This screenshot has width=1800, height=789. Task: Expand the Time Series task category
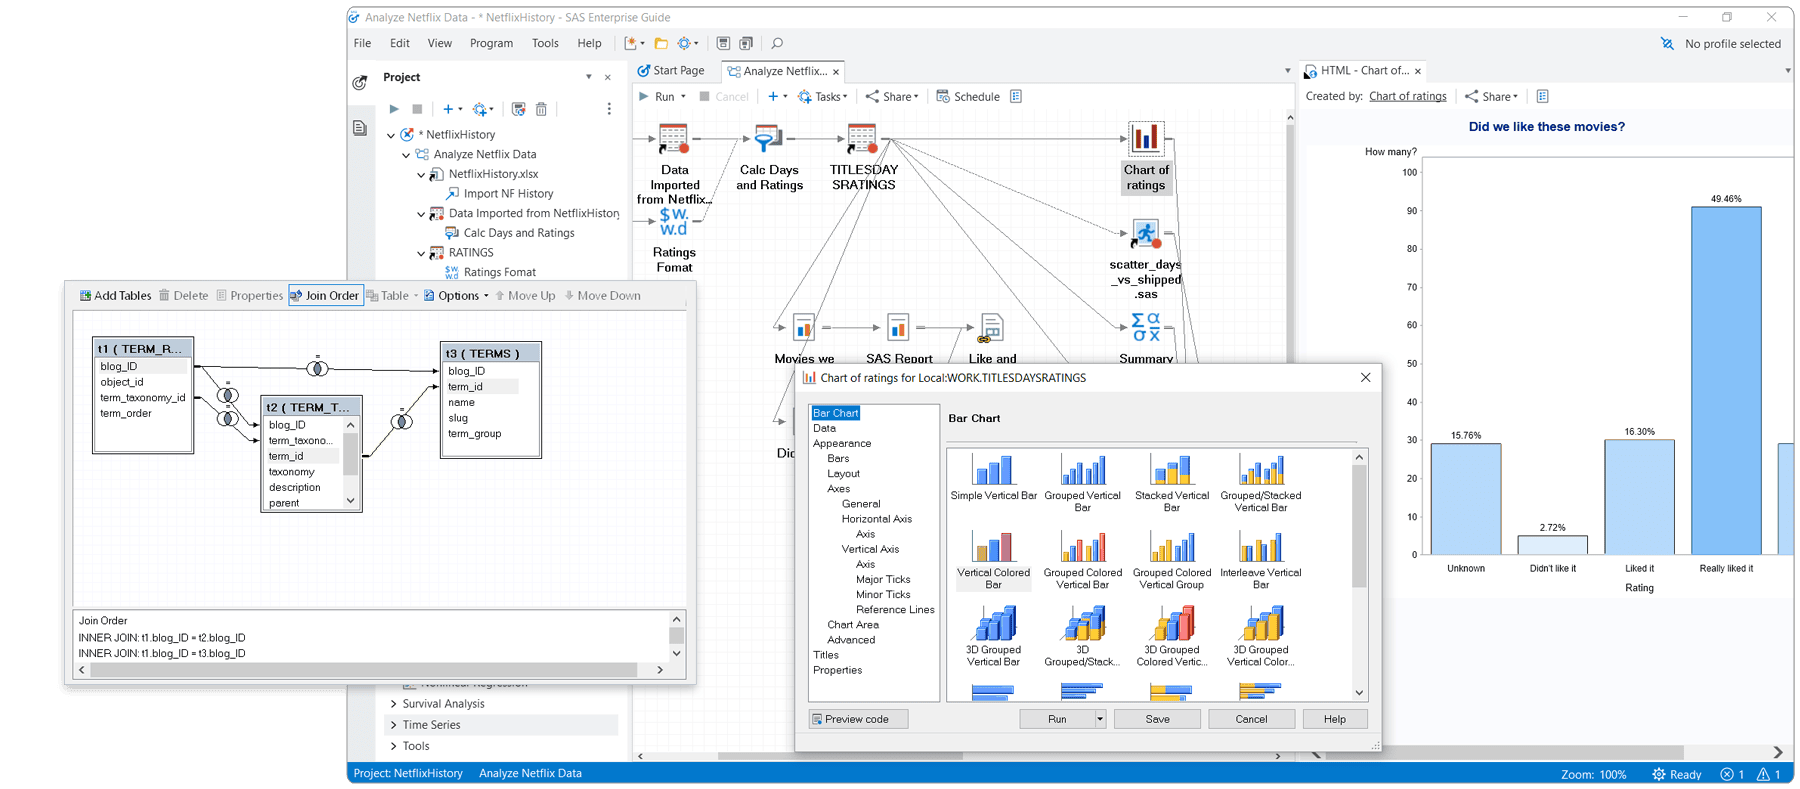click(x=394, y=725)
